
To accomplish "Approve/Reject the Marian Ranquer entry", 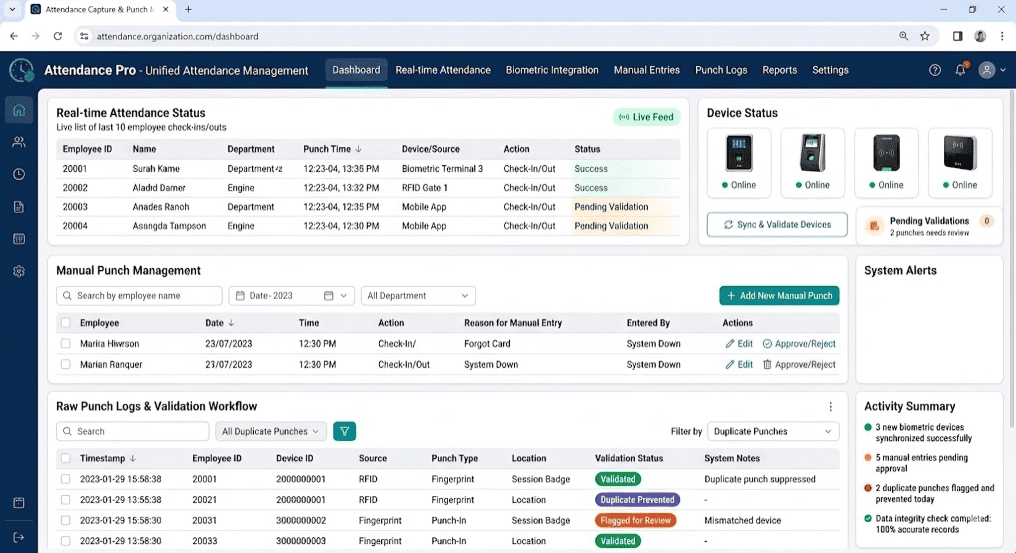I will (799, 364).
